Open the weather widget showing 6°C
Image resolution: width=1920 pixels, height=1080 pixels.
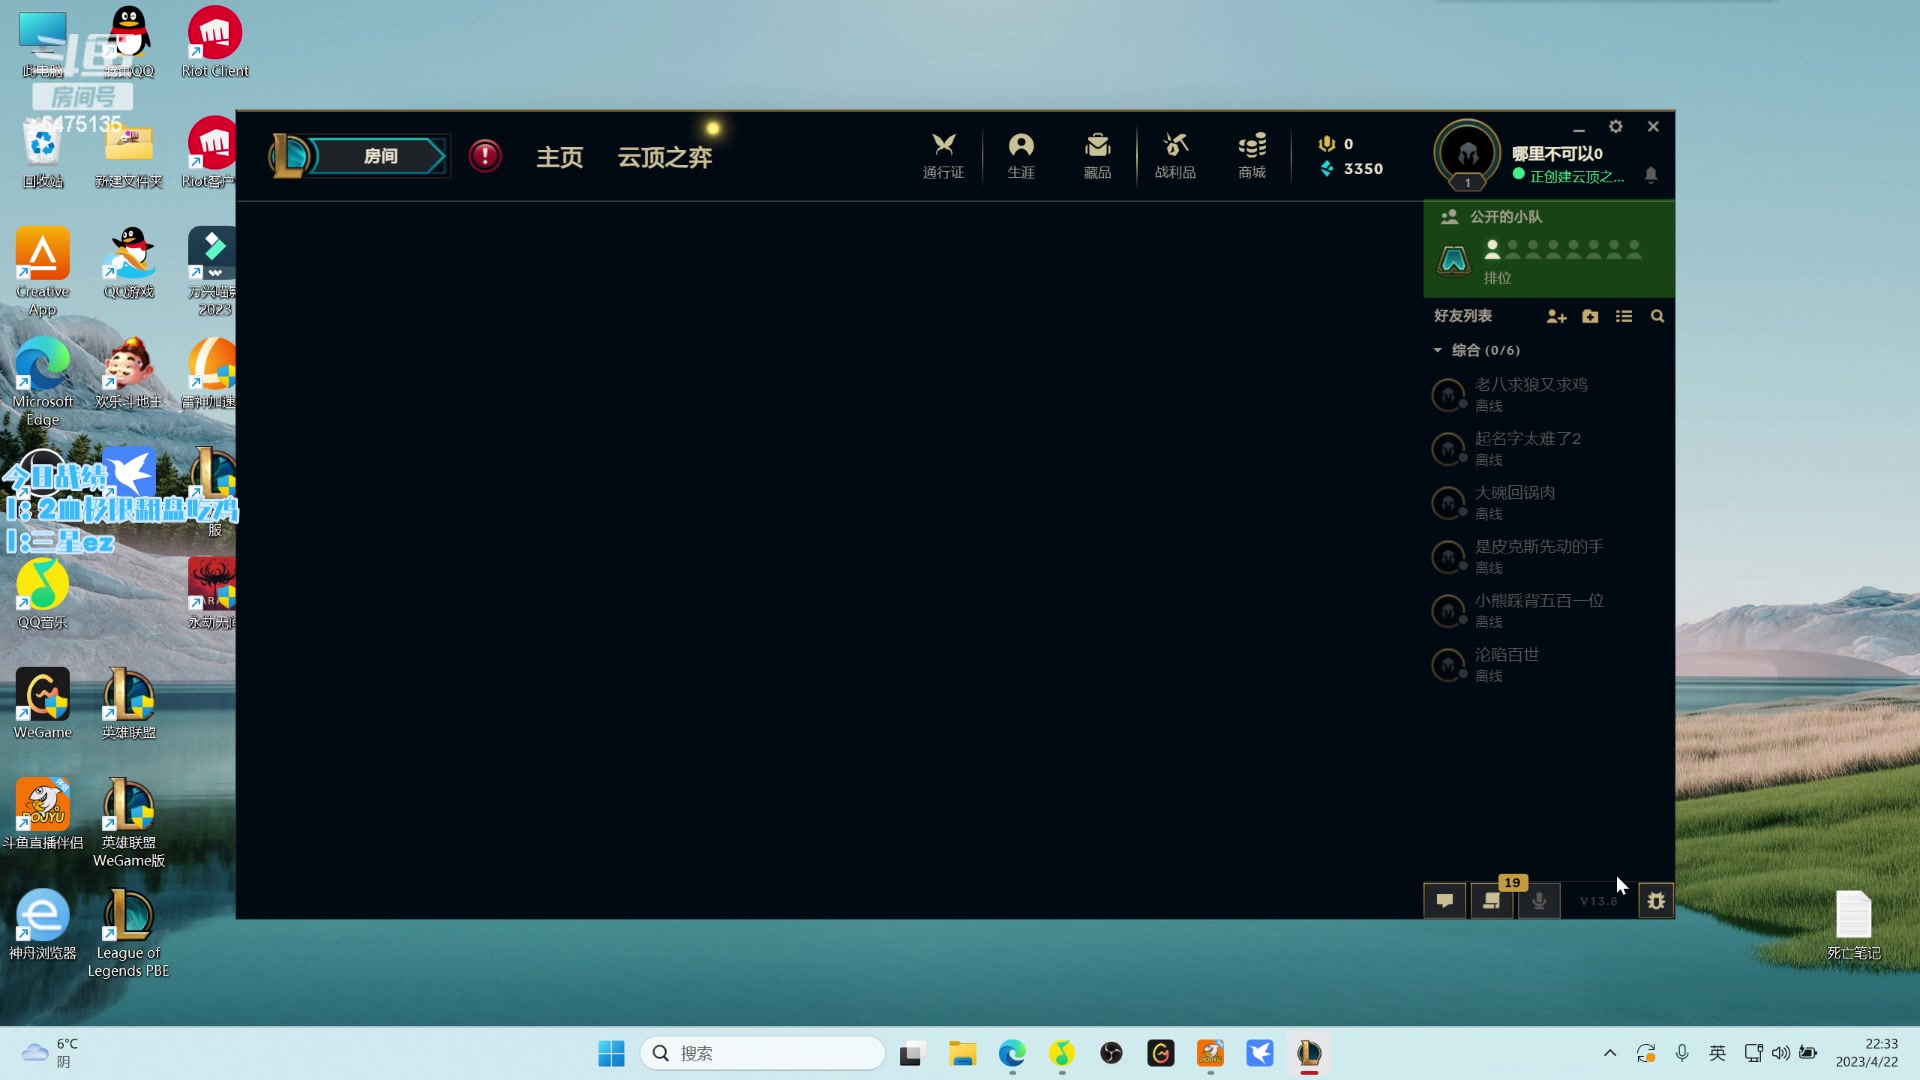[50, 1053]
